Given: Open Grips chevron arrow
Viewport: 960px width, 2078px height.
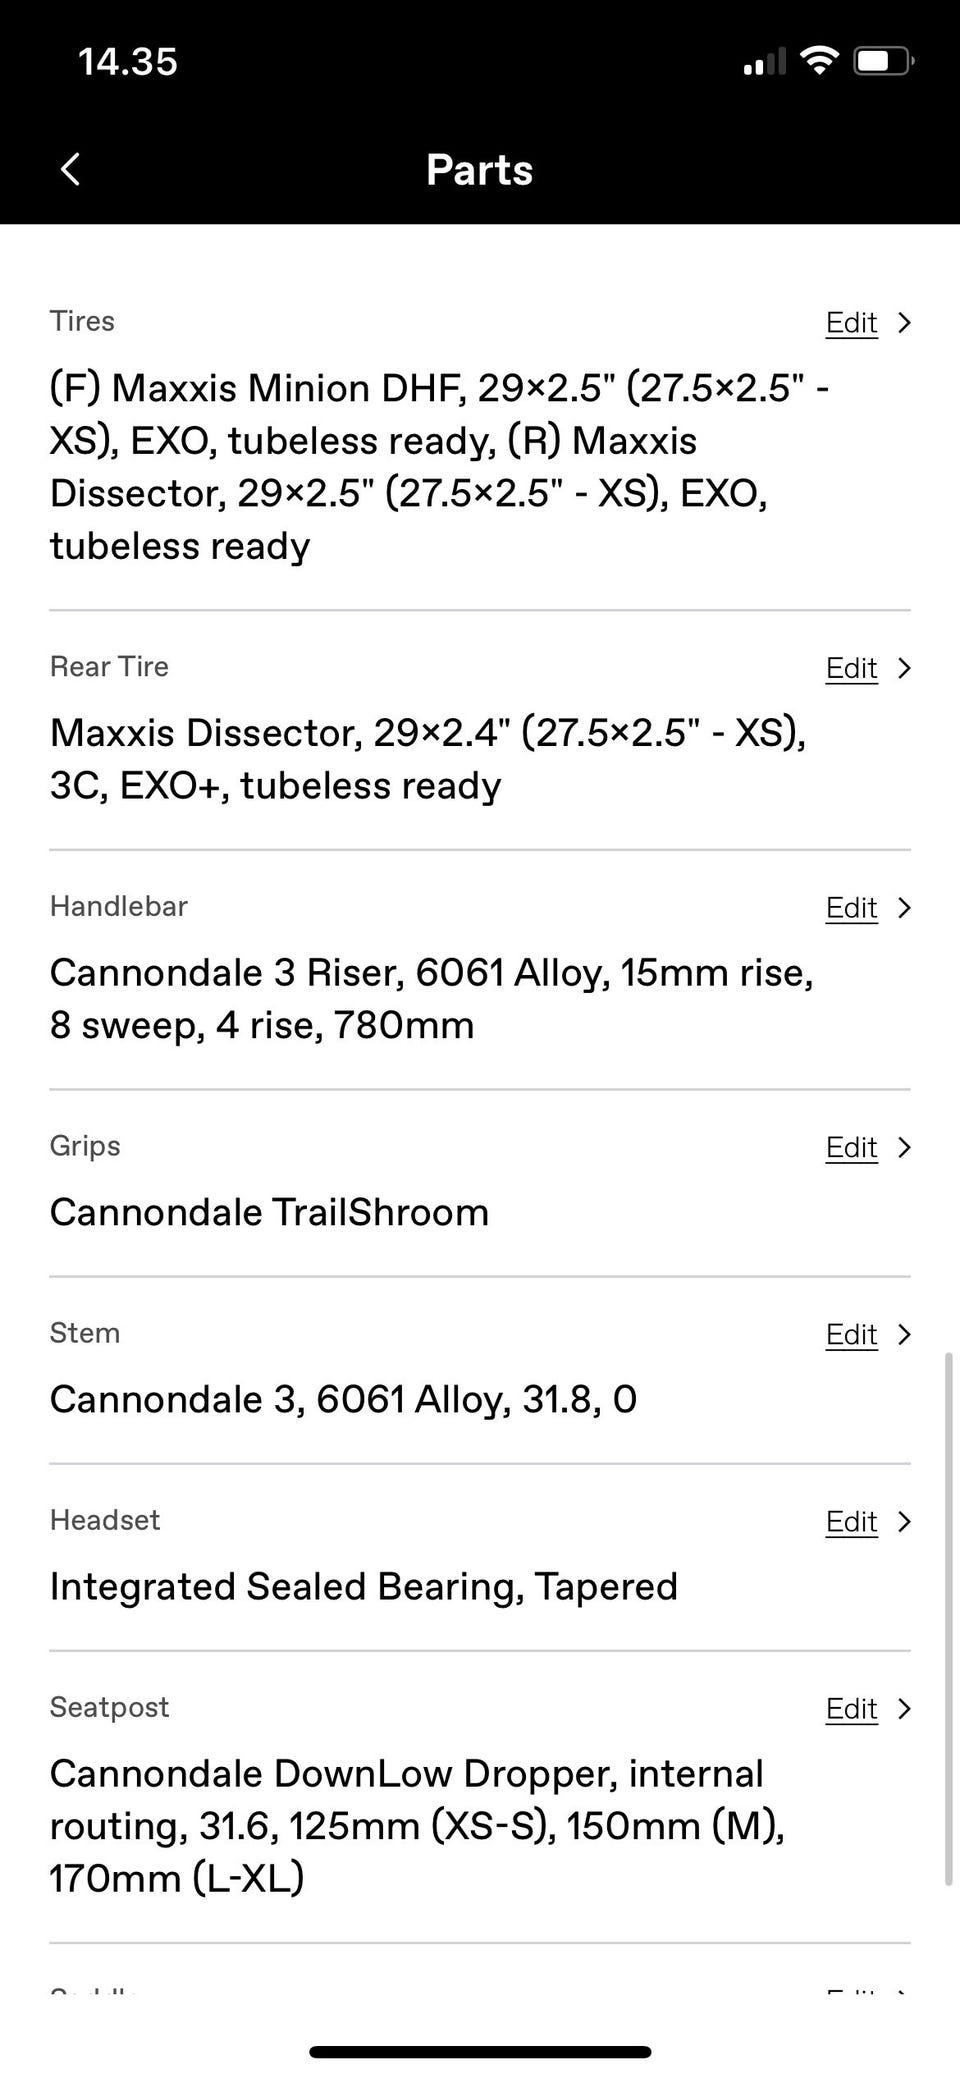Looking at the screenshot, I should coord(904,1147).
